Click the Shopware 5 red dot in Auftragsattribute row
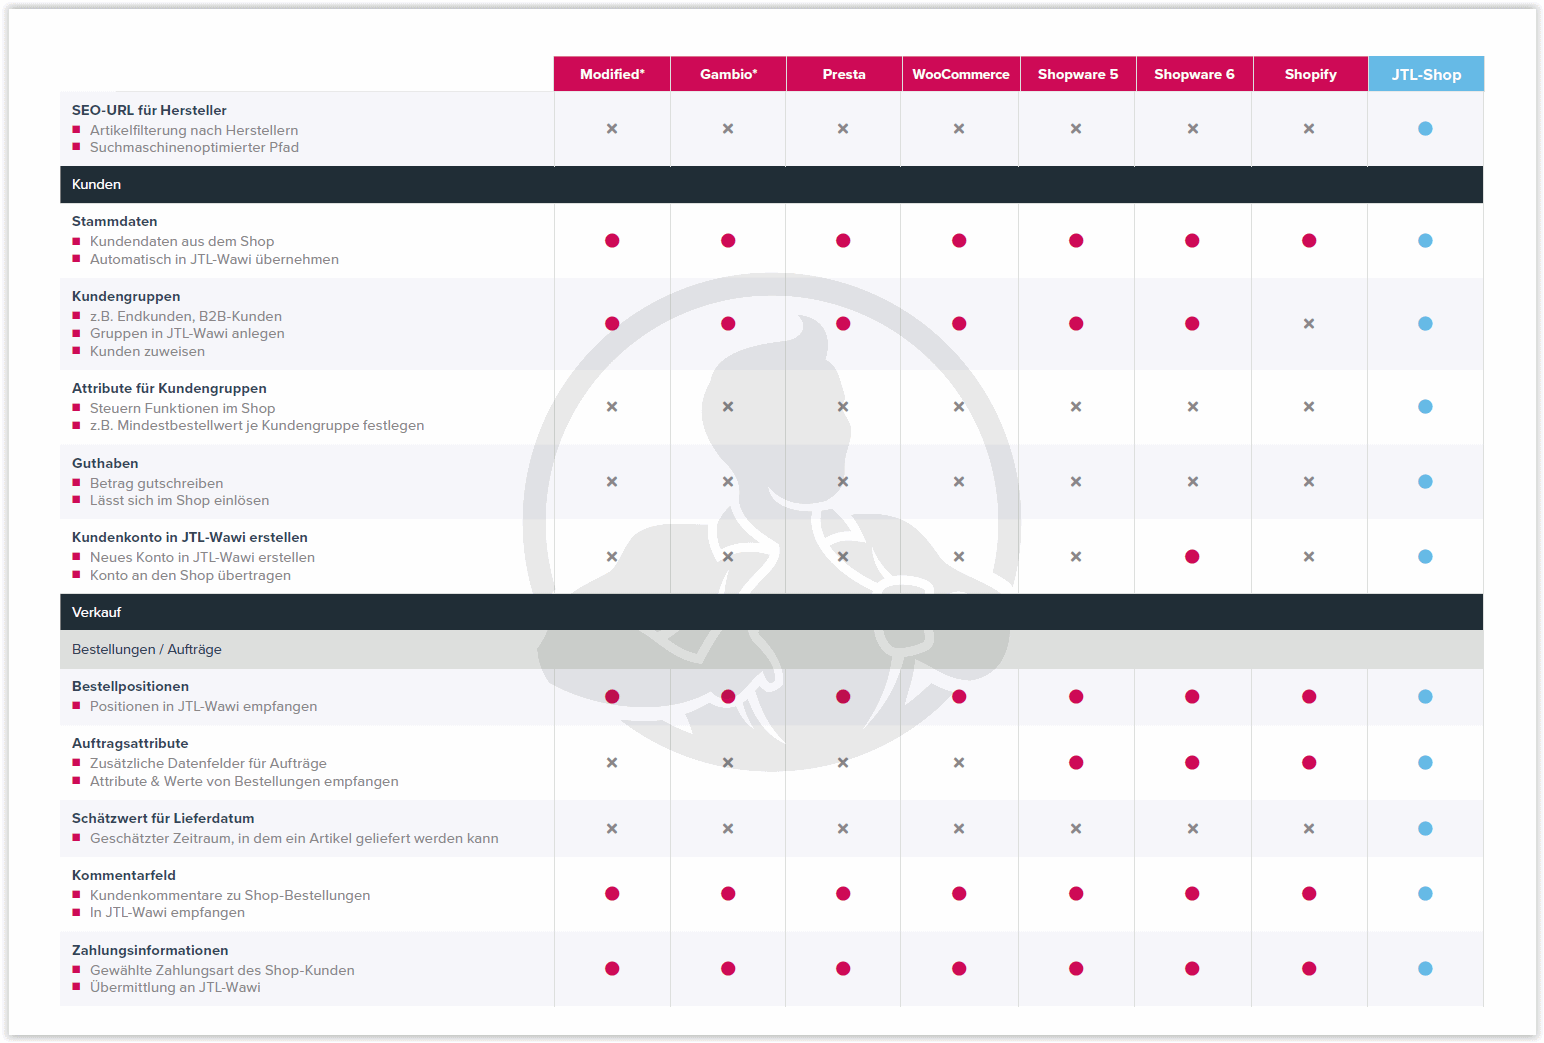This screenshot has height=1043, width=1544. 1076,763
